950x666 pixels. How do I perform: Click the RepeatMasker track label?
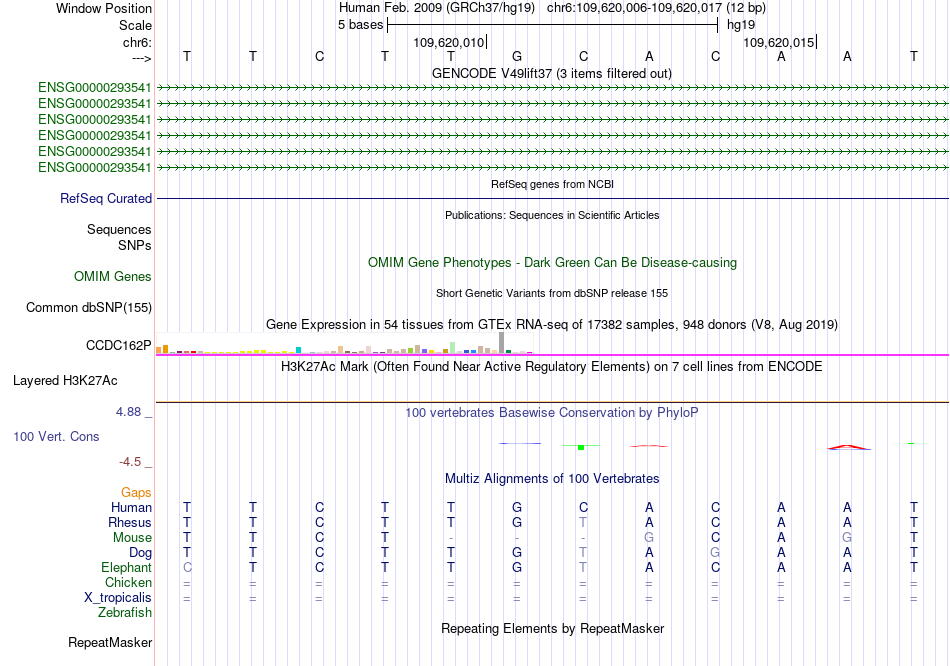pyautogui.click(x=110, y=642)
